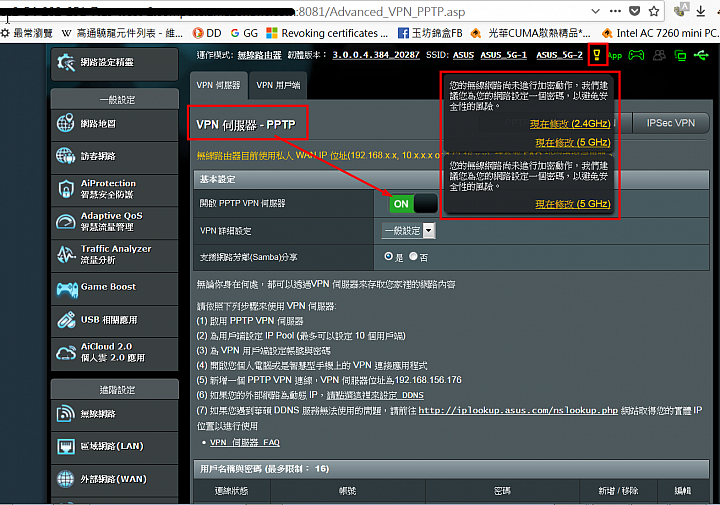Image resolution: width=720 pixels, height=505 pixels.
Task: Open USB application icon
Action: click(x=66, y=320)
